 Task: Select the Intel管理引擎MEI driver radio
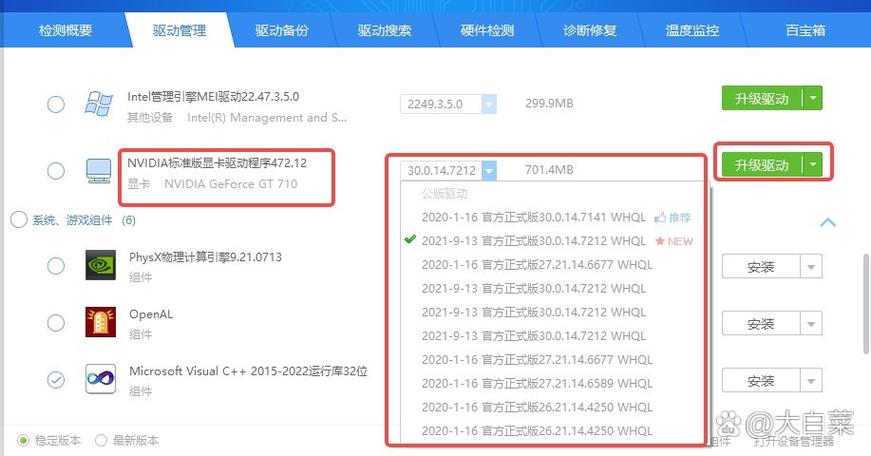click(x=56, y=104)
